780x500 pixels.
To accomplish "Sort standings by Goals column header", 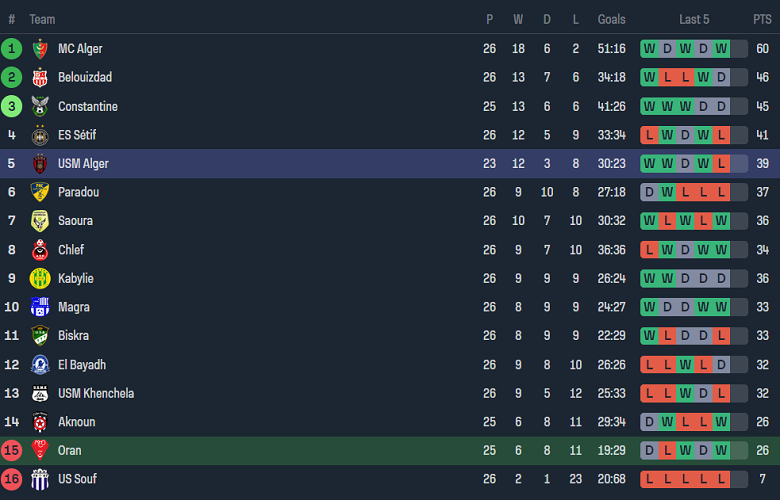I will click(611, 19).
